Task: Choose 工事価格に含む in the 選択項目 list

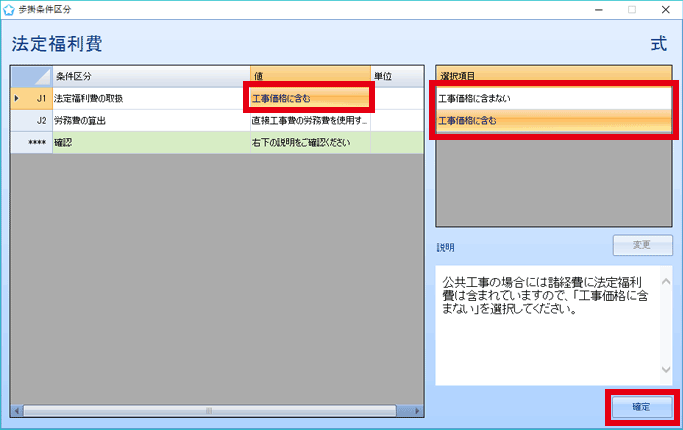Action: [x=553, y=121]
